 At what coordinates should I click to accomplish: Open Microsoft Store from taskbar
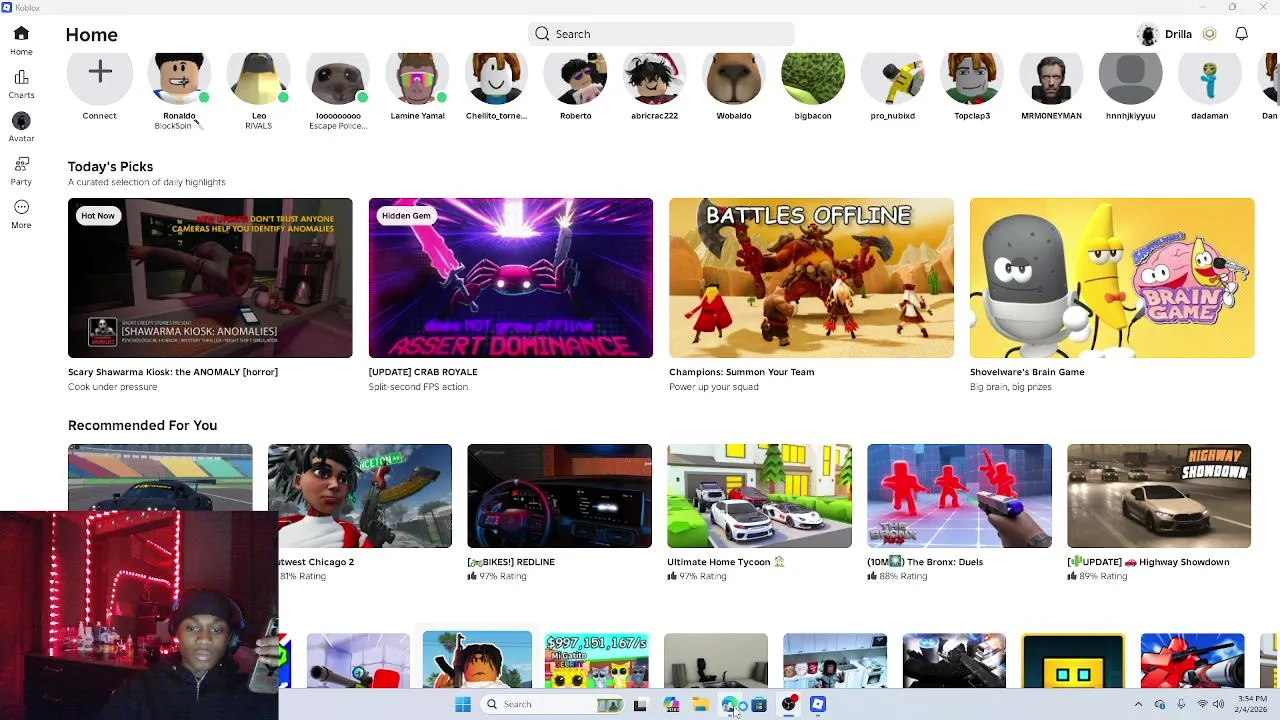click(x=759, y=704)
